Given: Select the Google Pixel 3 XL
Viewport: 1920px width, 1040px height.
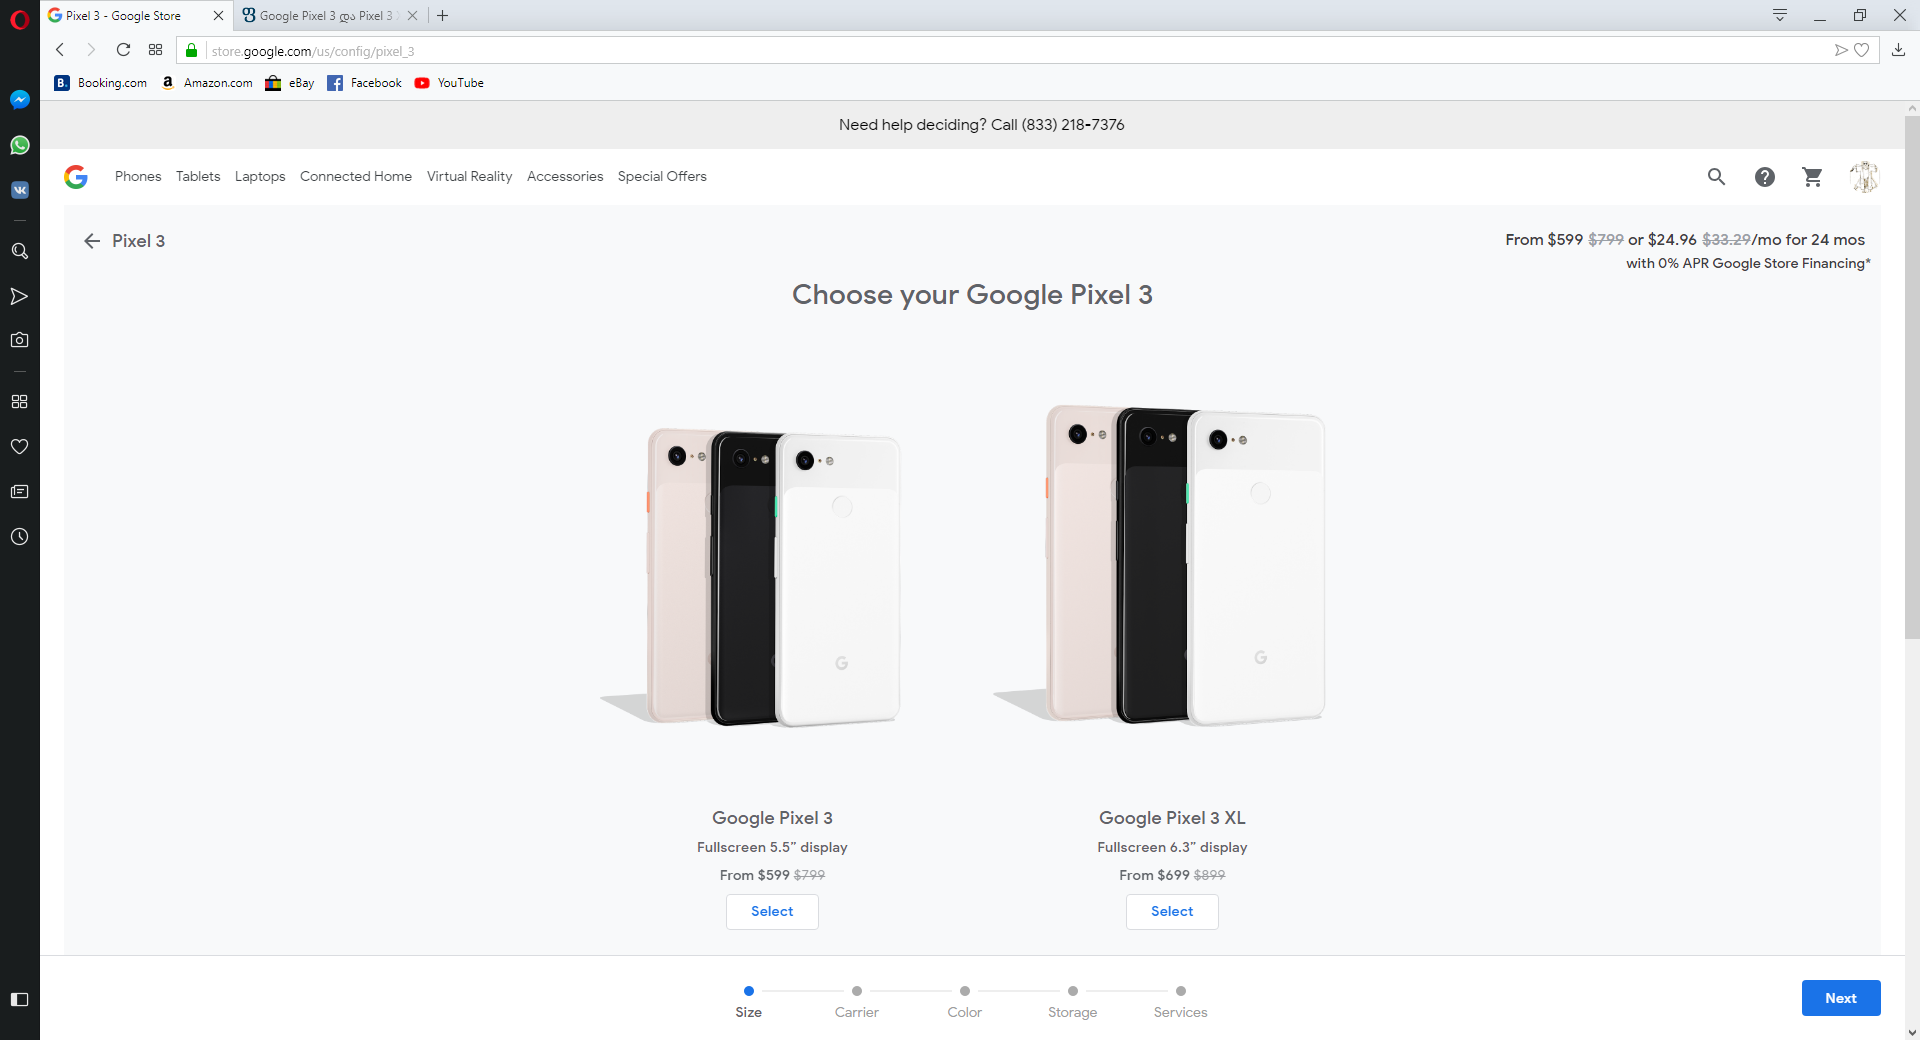Looking at the screenshot, I should (1172, 912).
